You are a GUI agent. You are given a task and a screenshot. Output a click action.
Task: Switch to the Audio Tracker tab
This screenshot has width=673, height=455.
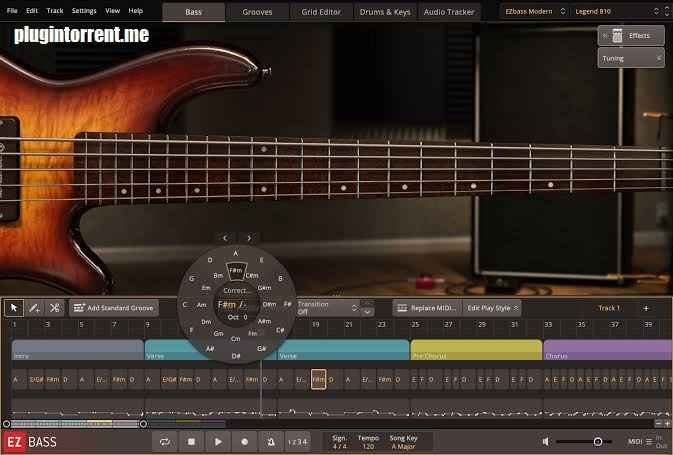point(449,12)
